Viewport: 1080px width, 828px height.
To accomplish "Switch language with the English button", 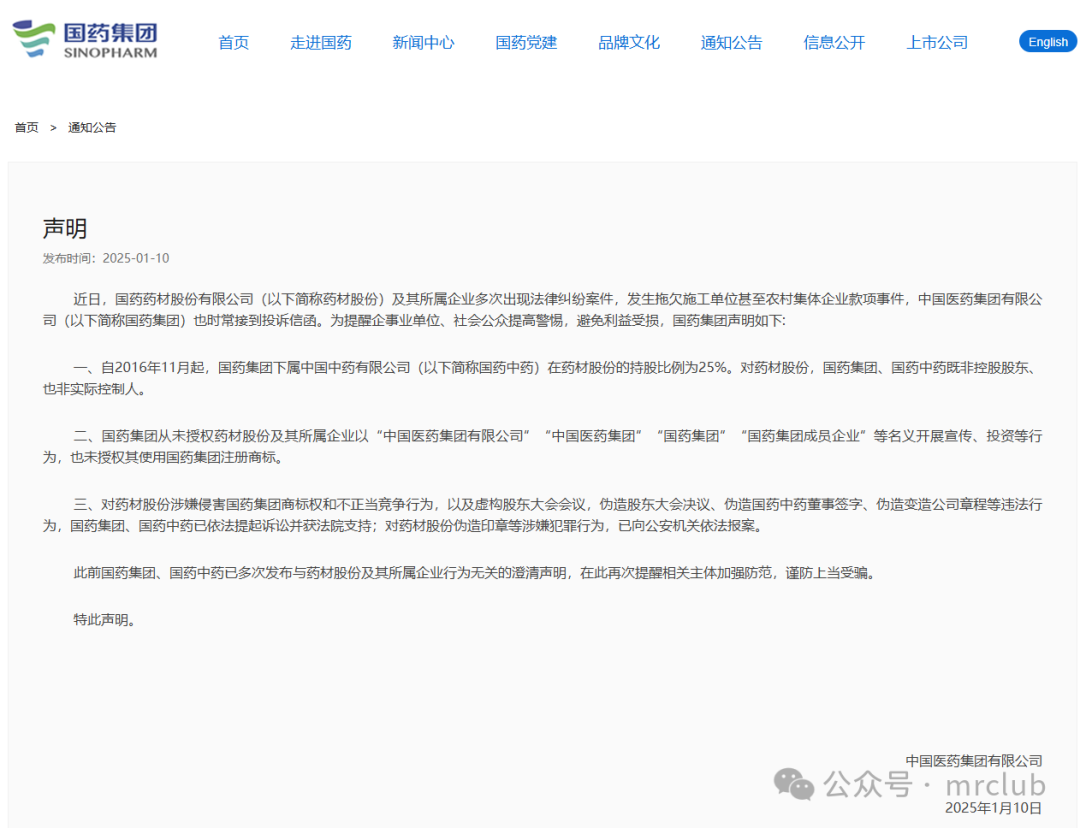I will point(1048,42).
